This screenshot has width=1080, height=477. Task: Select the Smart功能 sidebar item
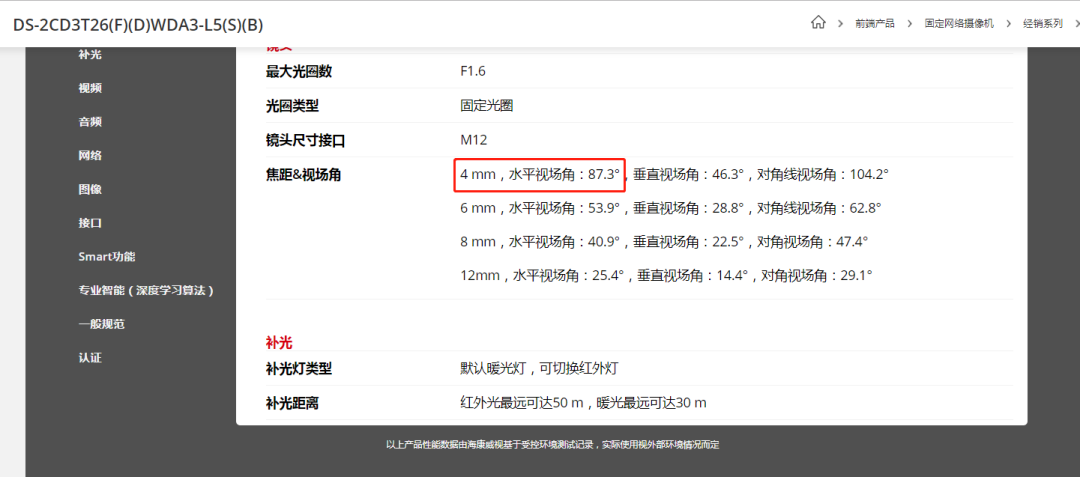point(107,256)
